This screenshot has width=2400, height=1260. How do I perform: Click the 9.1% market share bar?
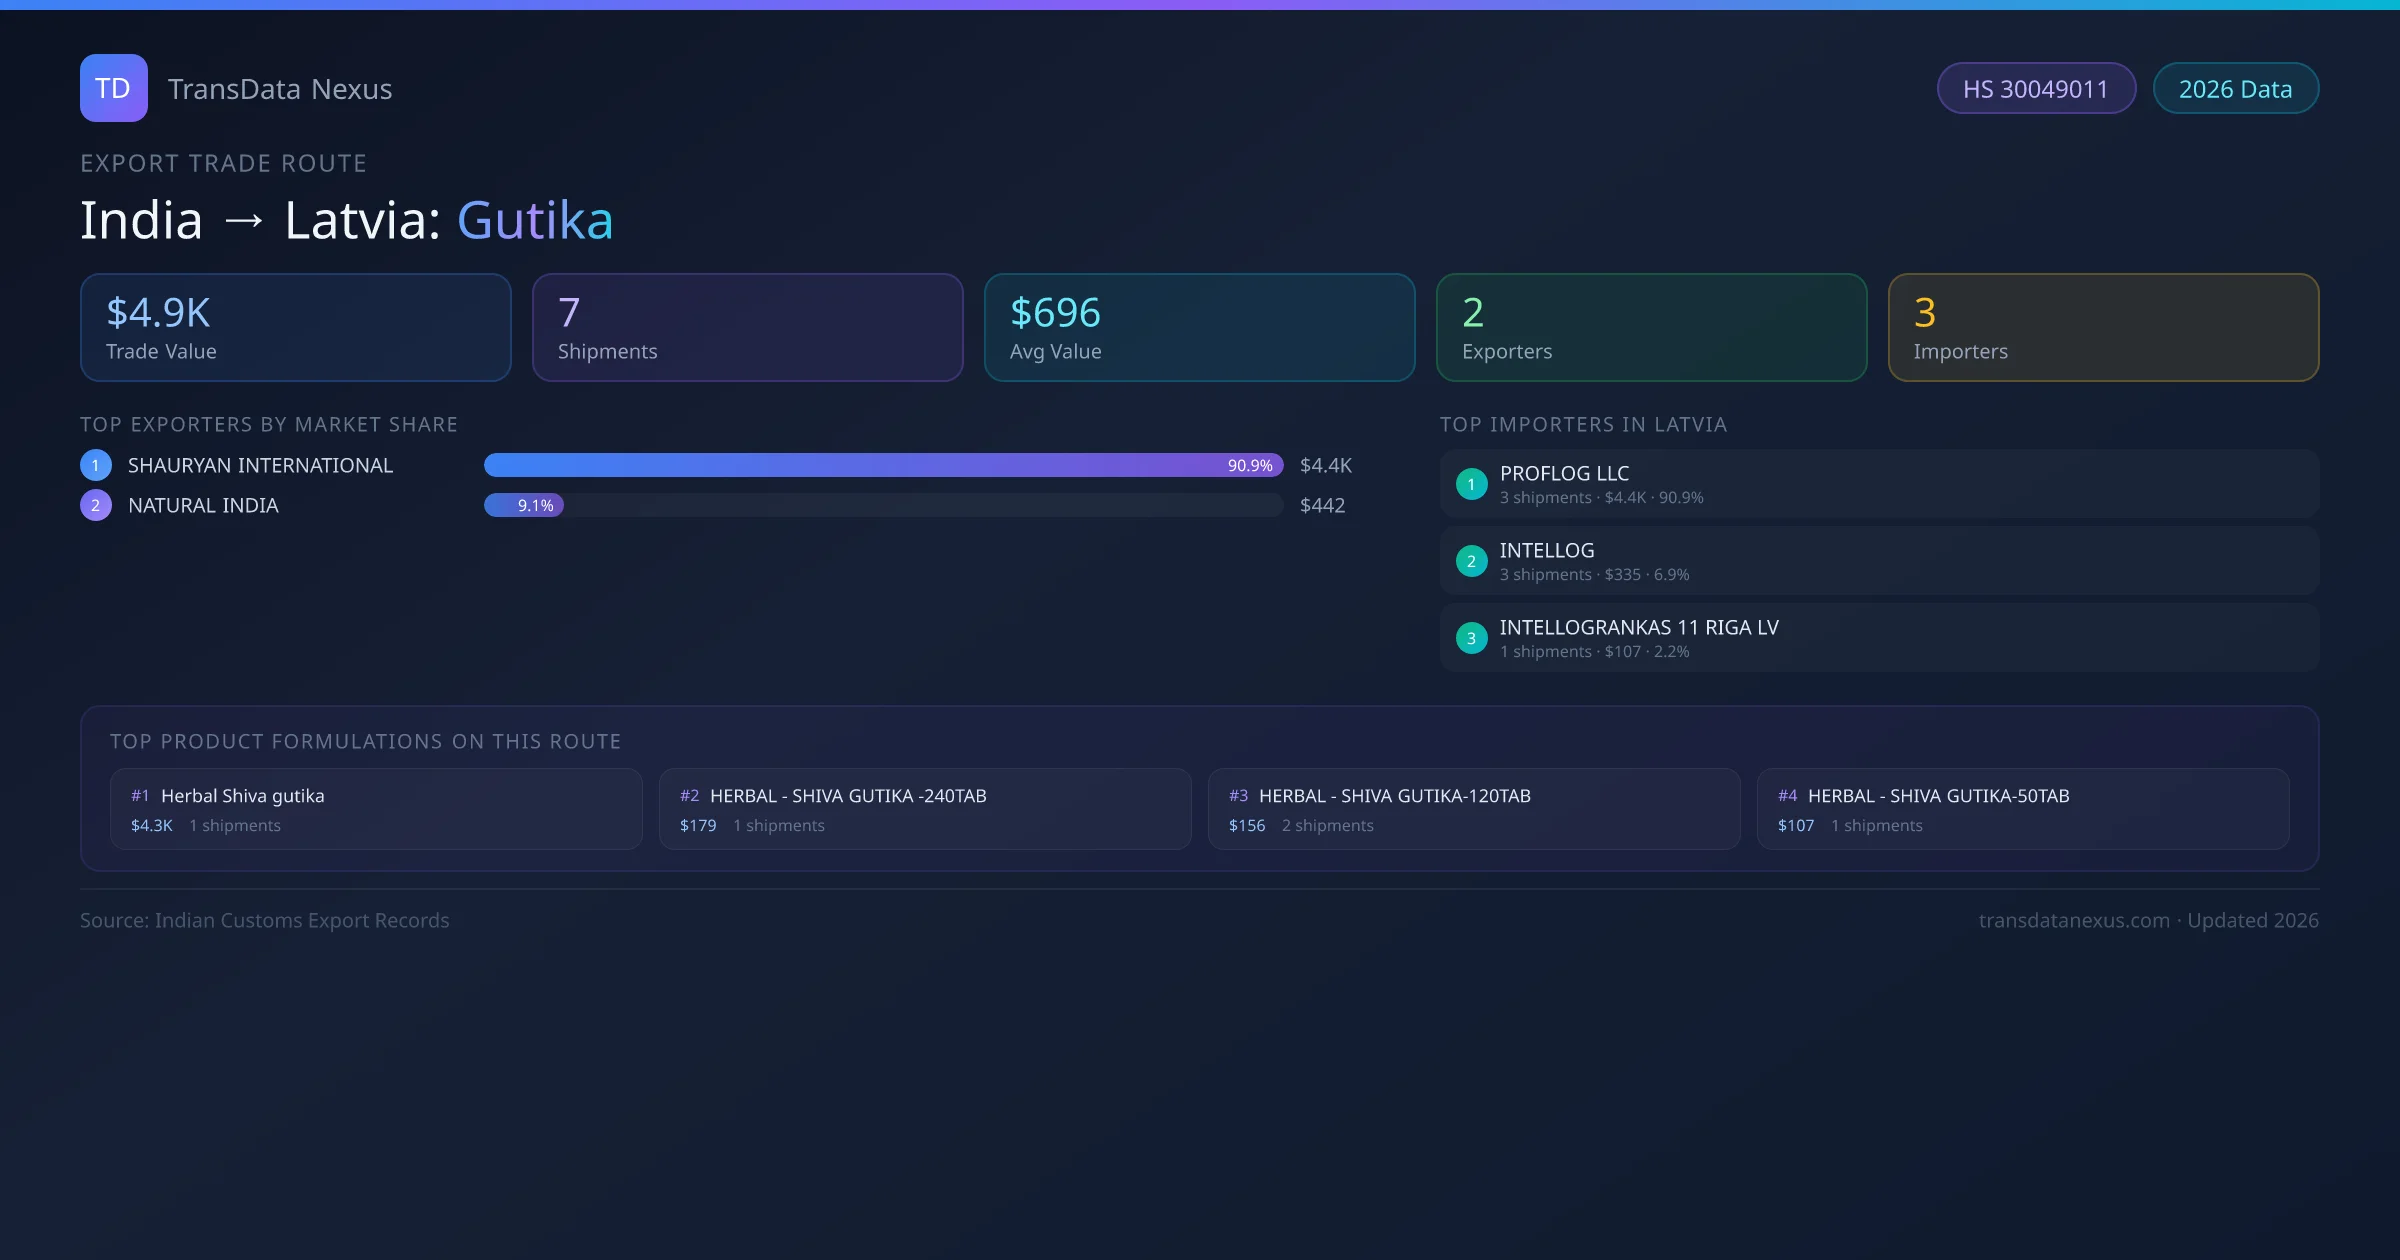coord(524,505)
